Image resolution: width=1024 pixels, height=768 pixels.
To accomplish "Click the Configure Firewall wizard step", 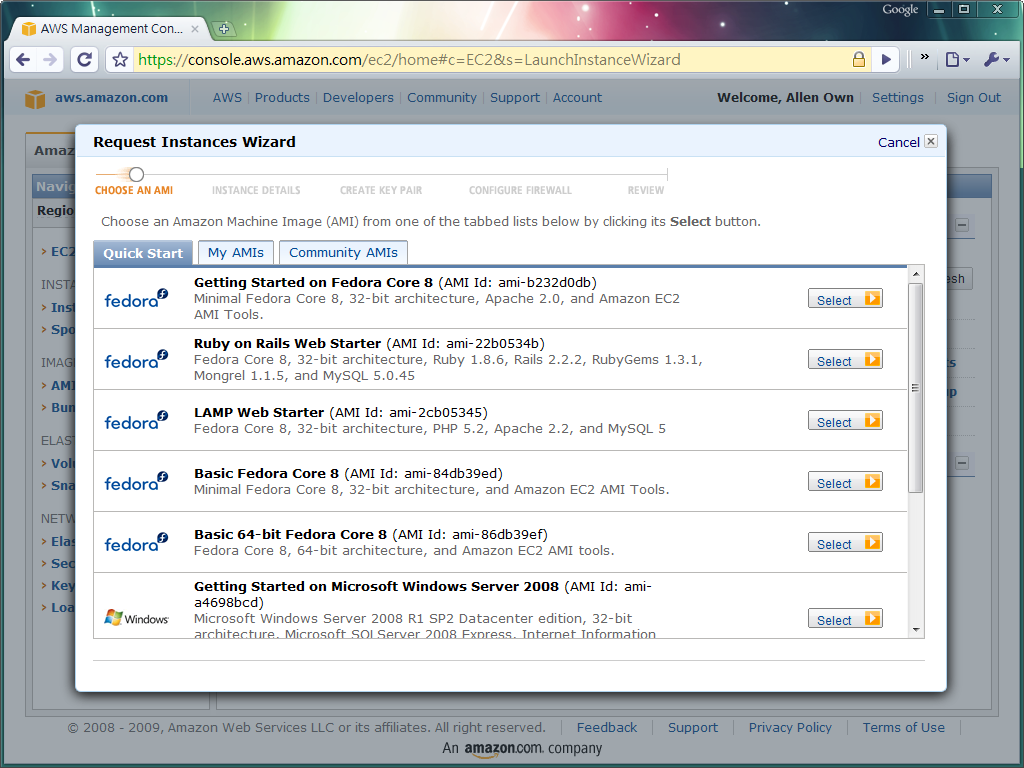I will pos(520,191).
